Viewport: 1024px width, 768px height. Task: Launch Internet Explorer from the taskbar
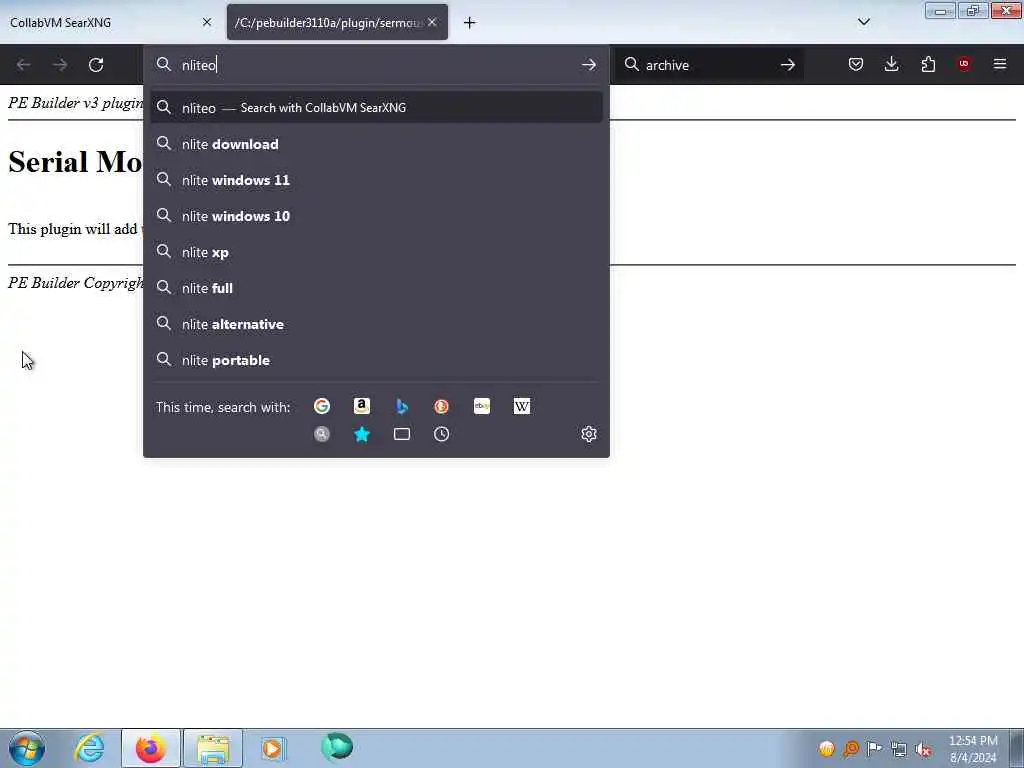[x=89, y=748]
